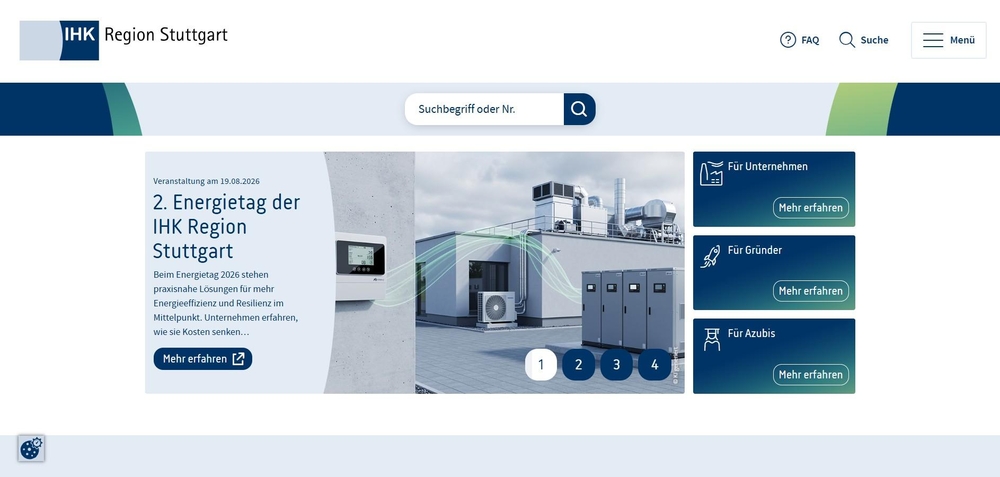
Task: Open the 2. Energietag headline
Action: tap(226, 226)
